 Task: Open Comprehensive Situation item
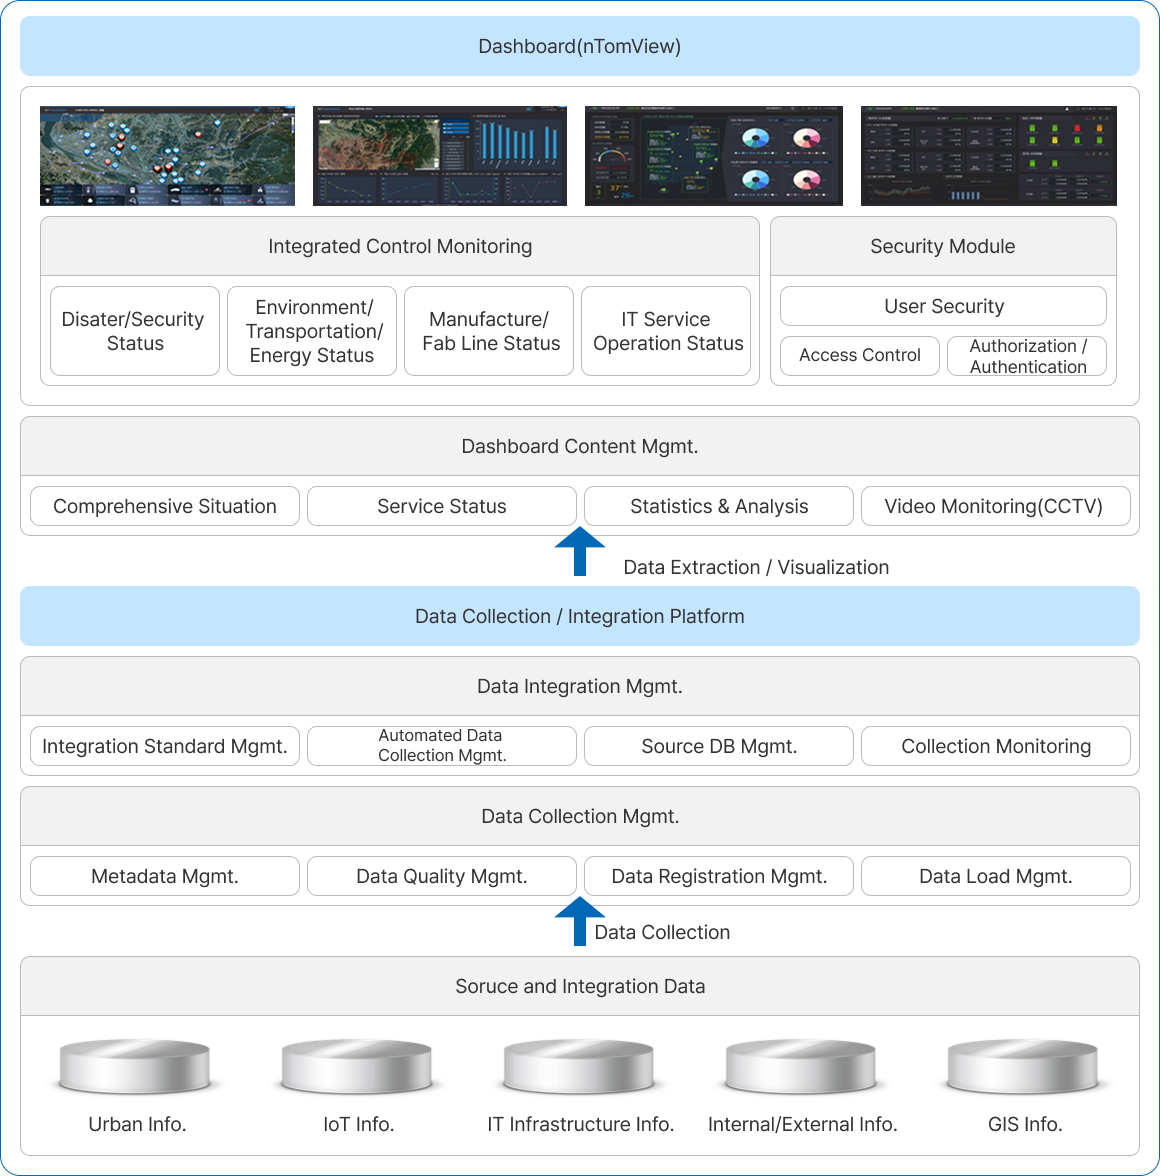165,506
